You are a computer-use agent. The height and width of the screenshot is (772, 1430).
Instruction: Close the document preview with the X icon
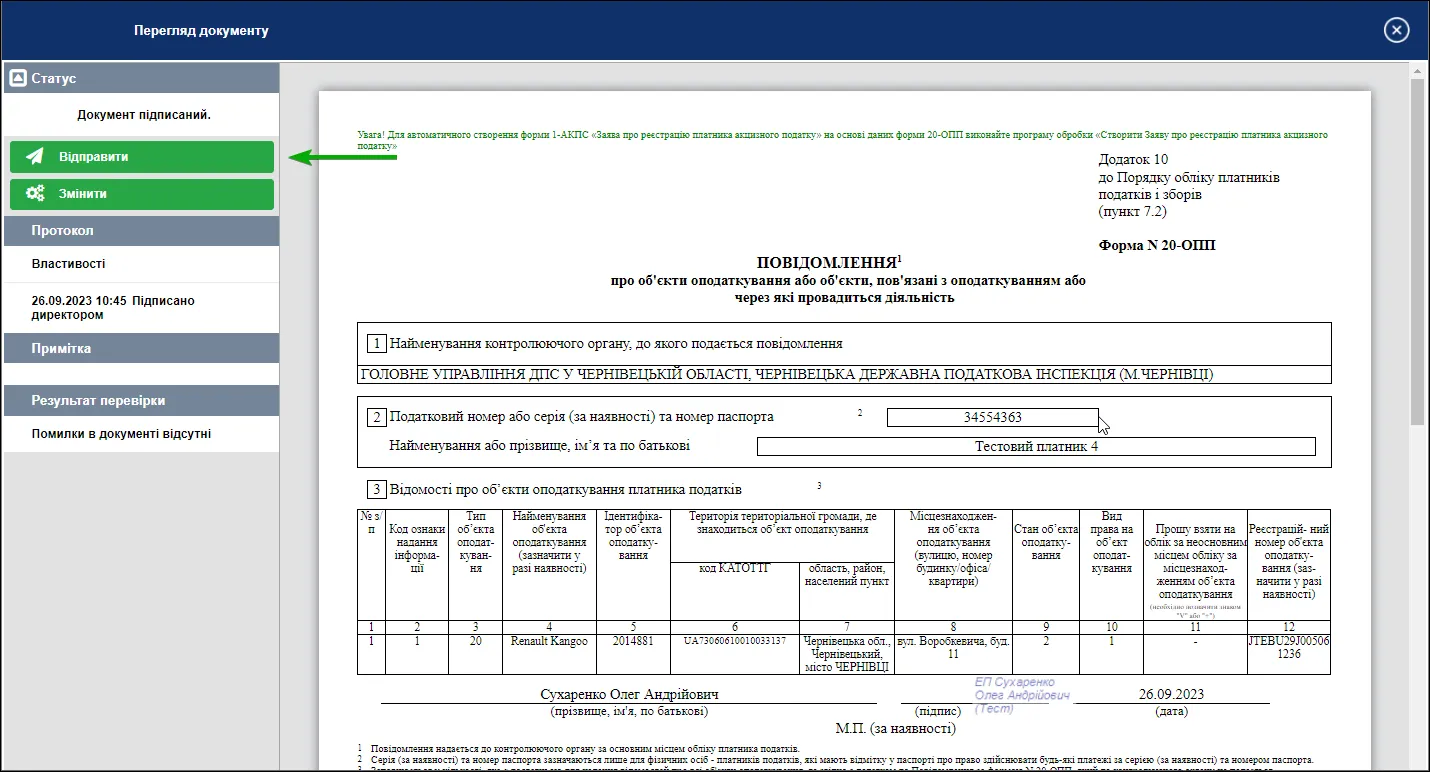[x=1397, y=30]
